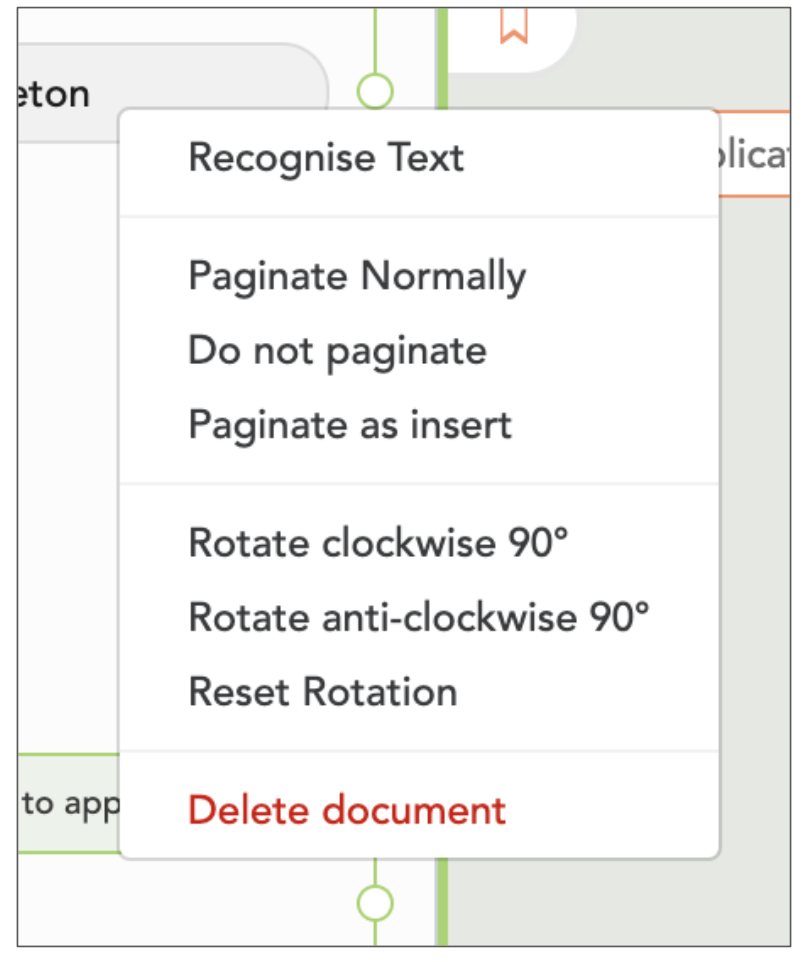Screen dimensions: 810x962
Task: Click the orange-outlined field right of menu
Action: click(754, 153)
